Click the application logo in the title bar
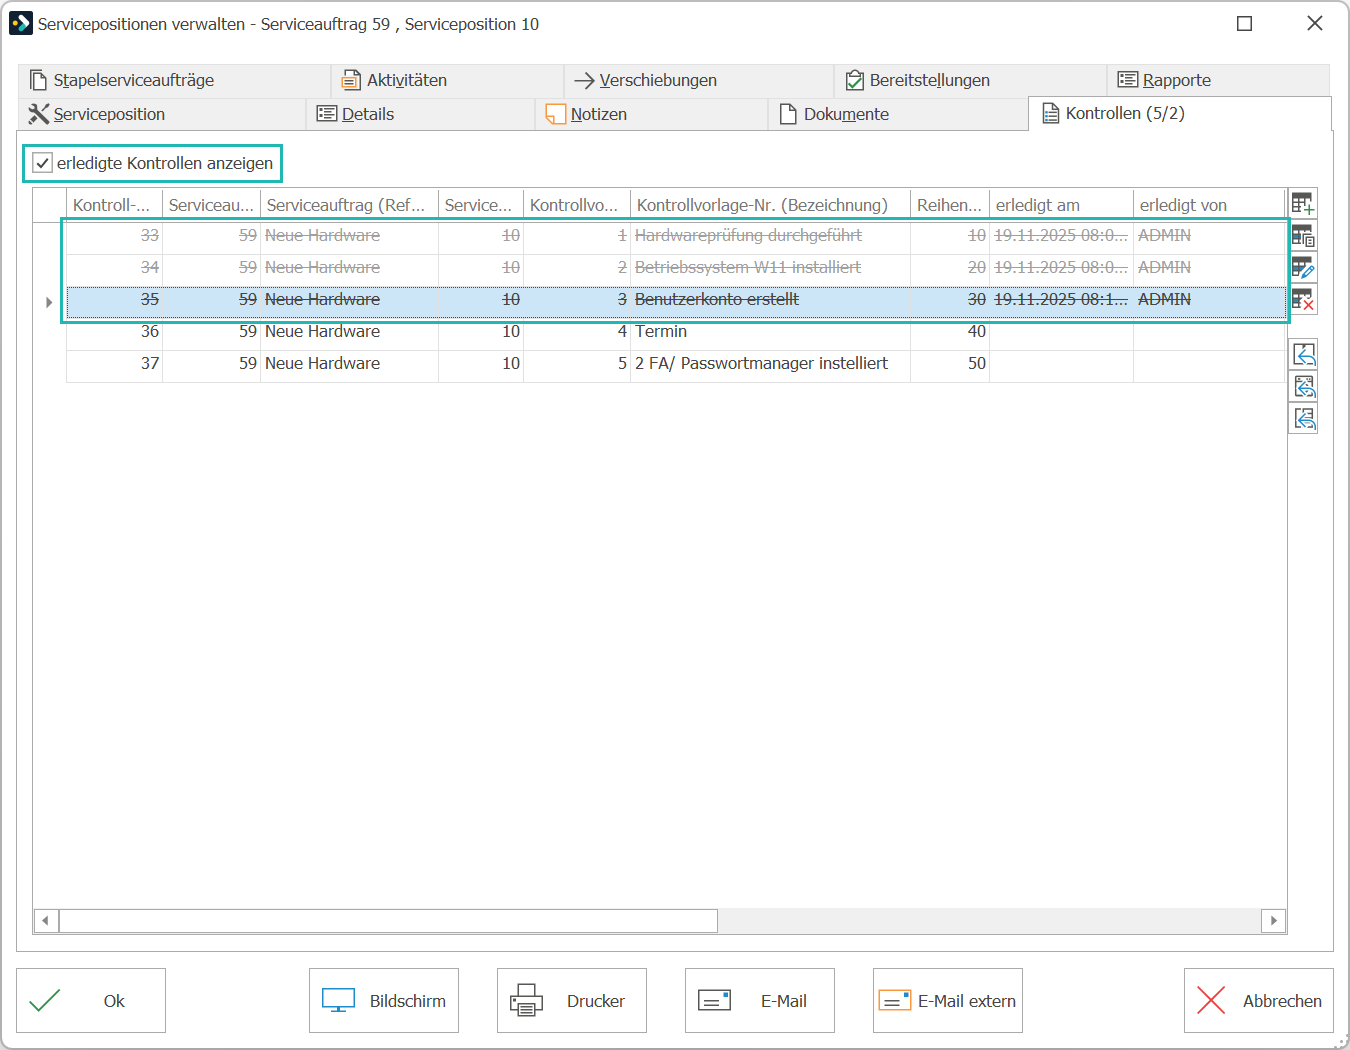This screenshot has height=1050, width=1350. click(x=20, y=23)
